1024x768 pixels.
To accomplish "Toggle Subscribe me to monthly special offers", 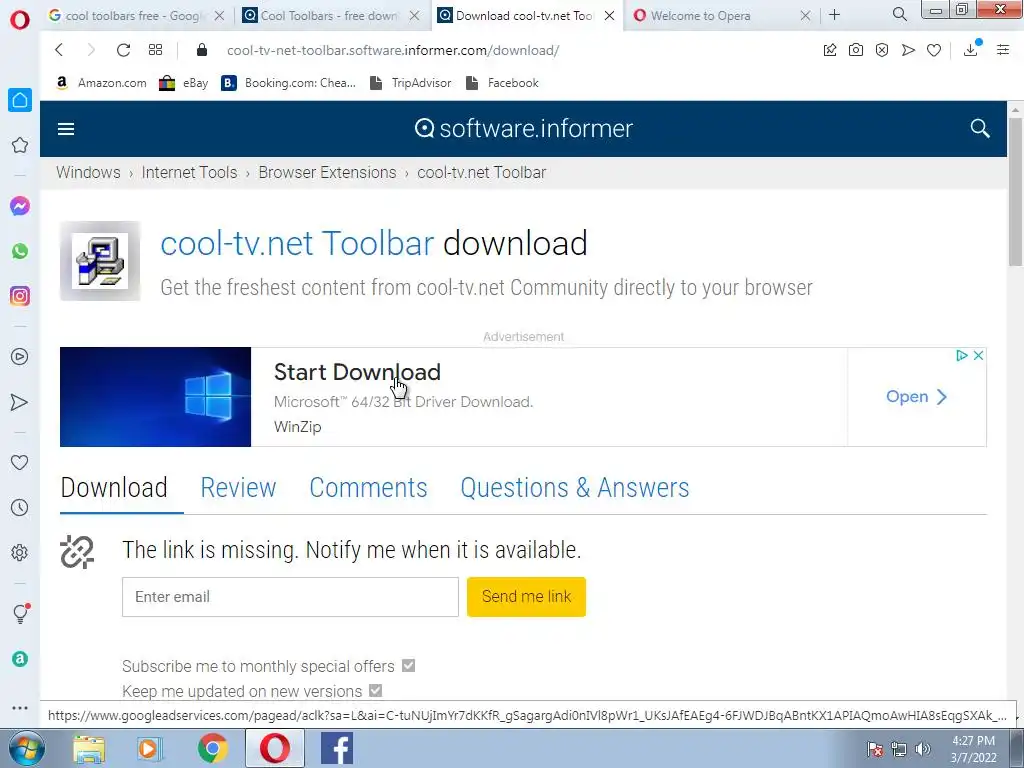I will click(x=408, y=665).
